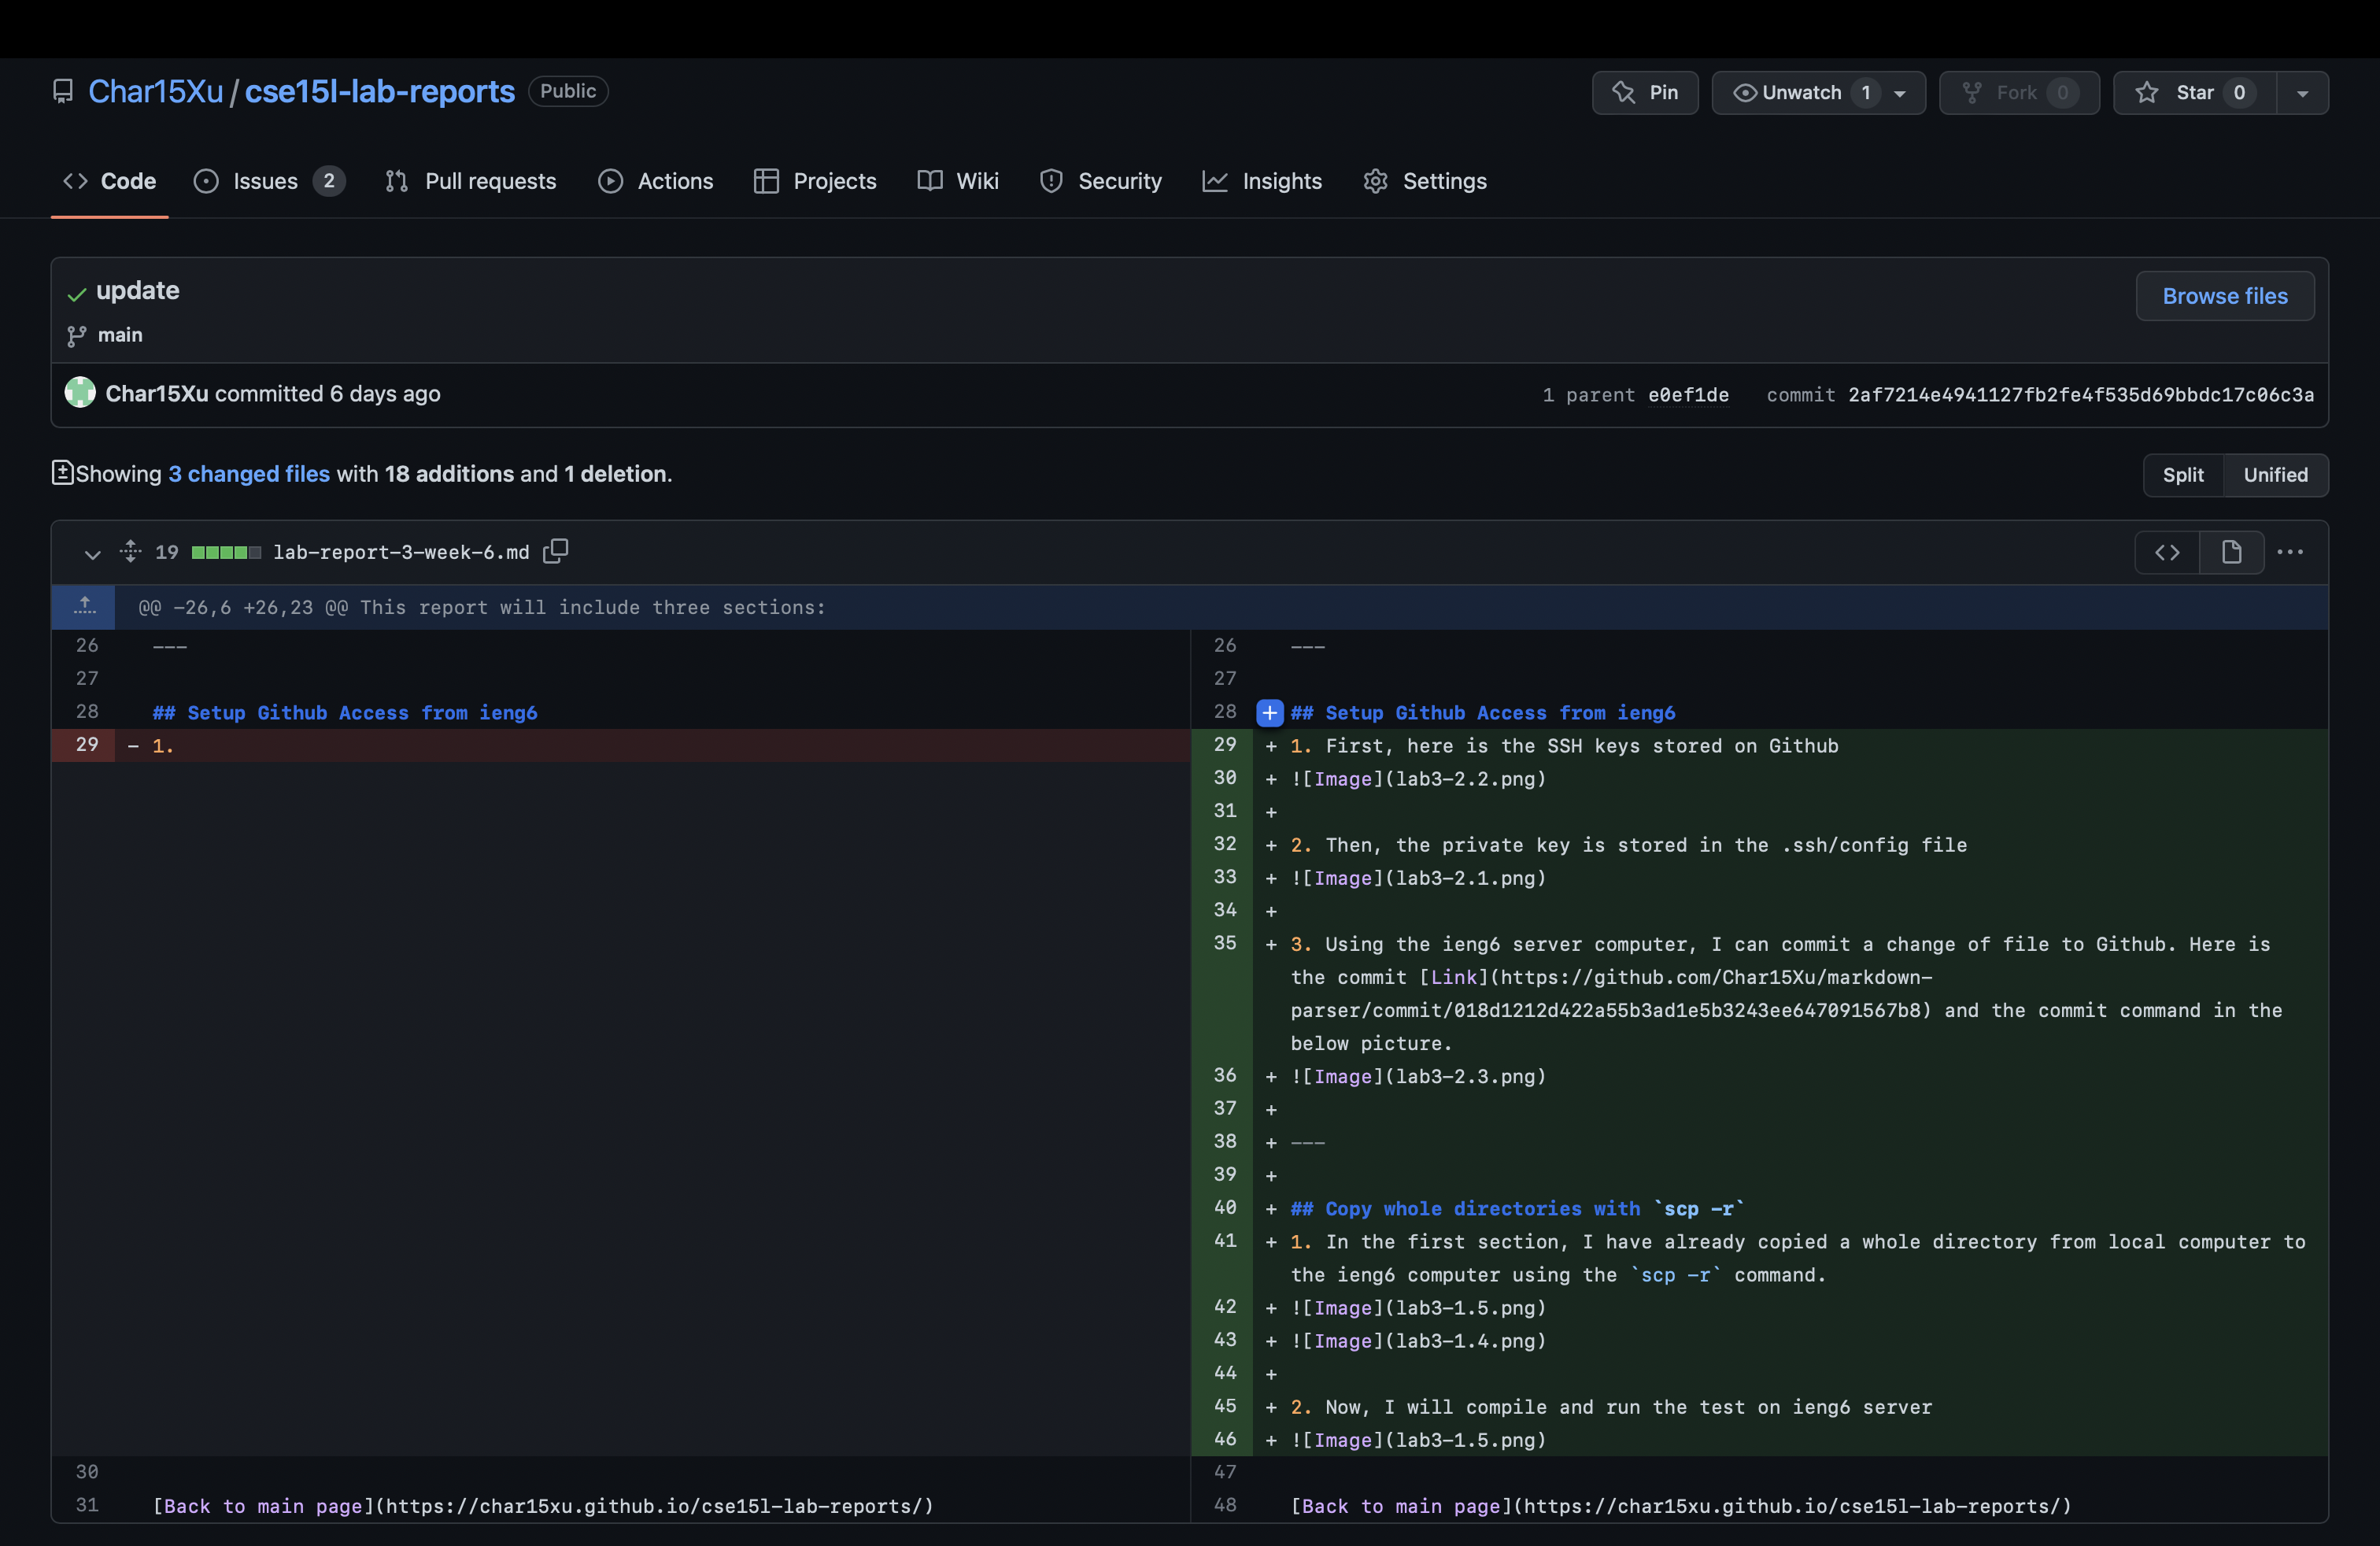Open the Unwatch dropdown arrow
The image size is (2380, 1546).
click(x=1900, y=93)
